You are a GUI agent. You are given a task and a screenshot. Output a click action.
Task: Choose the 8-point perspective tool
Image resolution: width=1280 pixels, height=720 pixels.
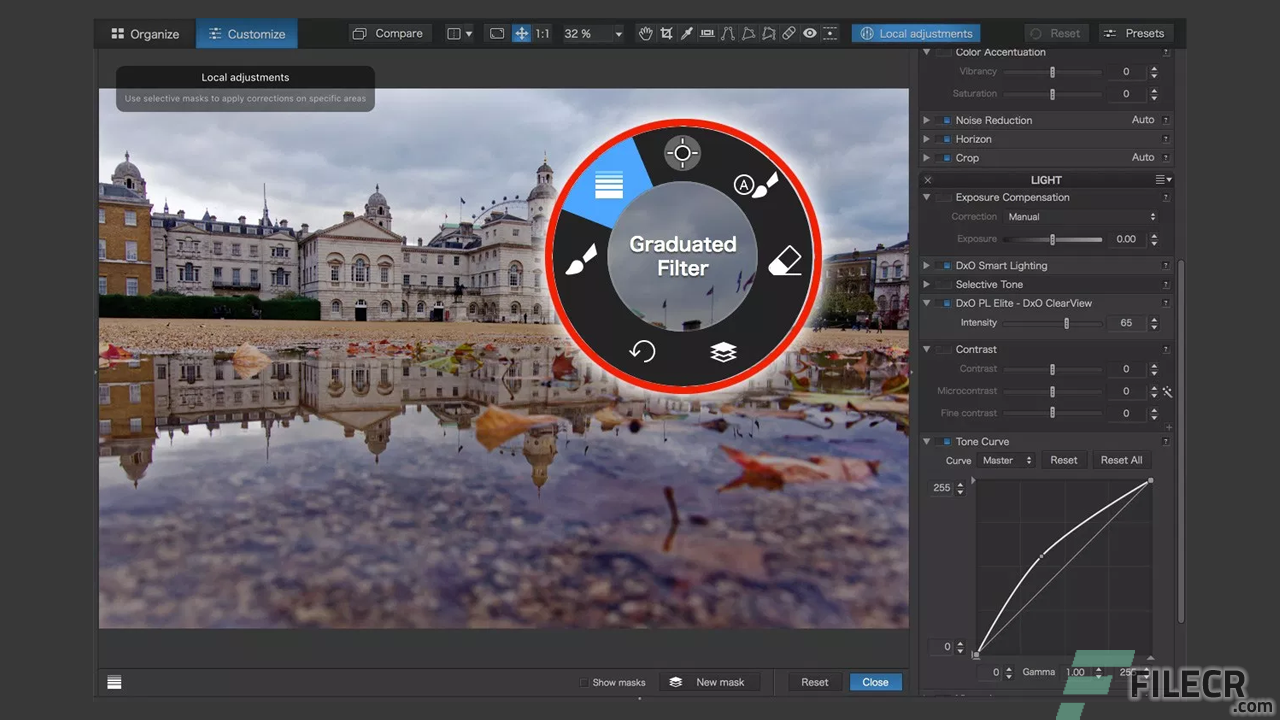coord(768,33)
